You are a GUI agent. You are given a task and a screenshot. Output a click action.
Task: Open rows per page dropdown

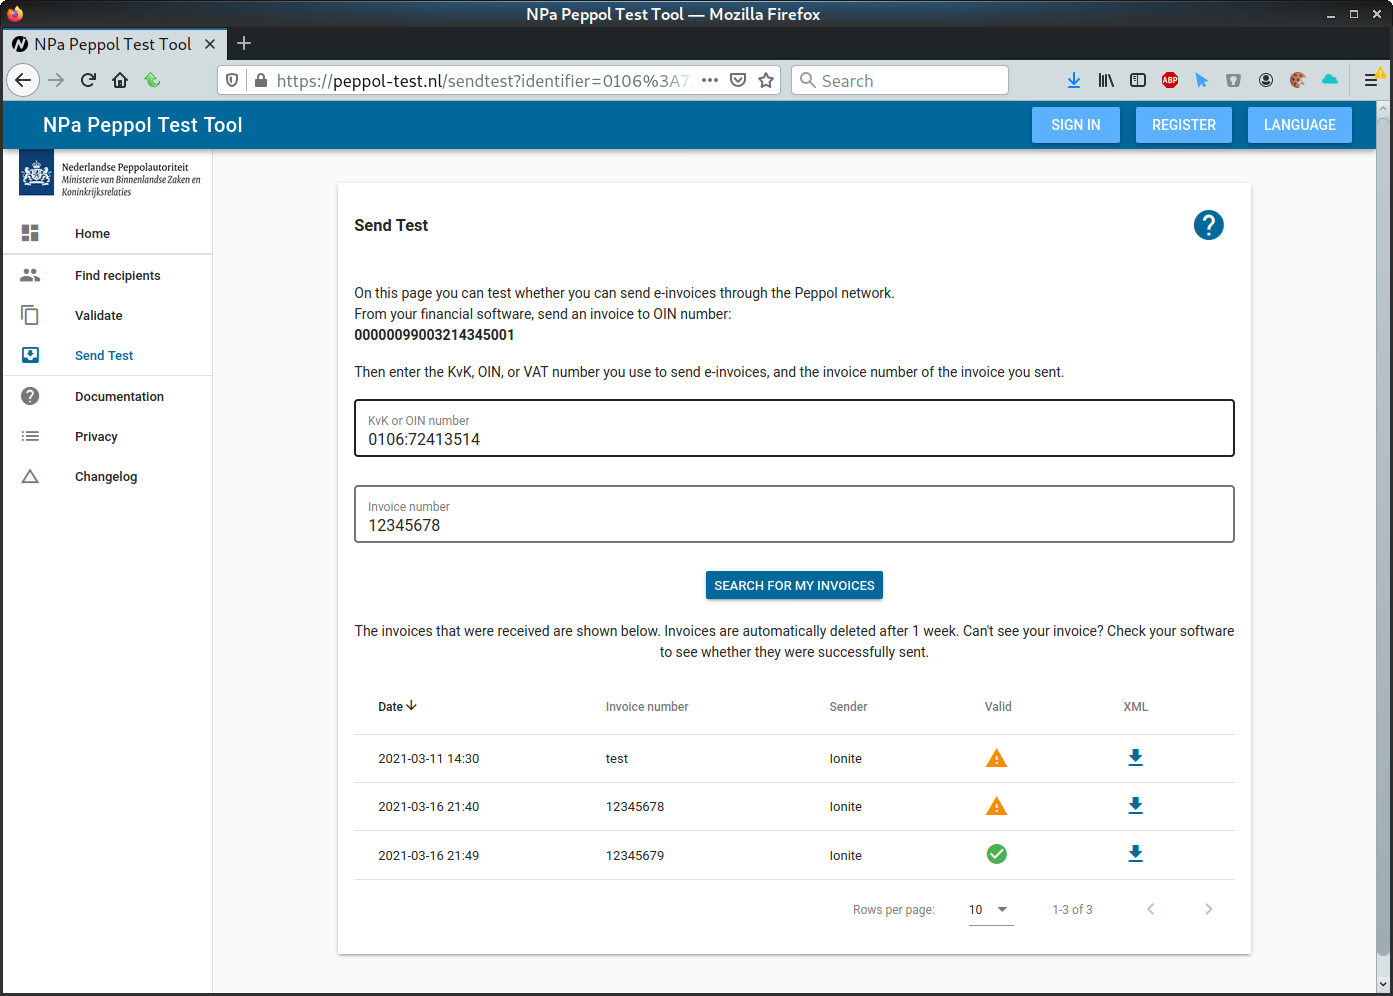coord(990,910)
